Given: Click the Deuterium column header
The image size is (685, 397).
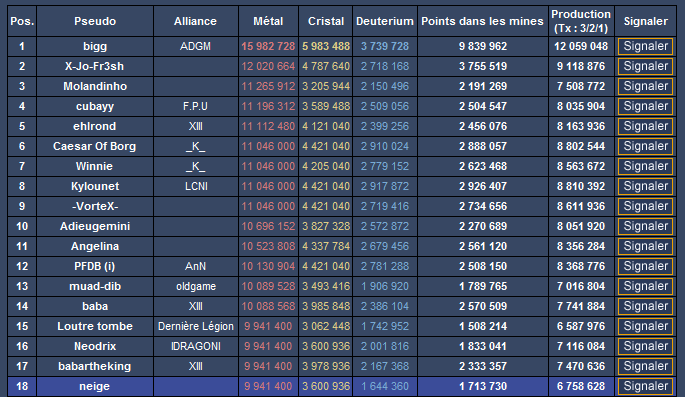Looking at the screenshot, I should (x=385, y=21).
